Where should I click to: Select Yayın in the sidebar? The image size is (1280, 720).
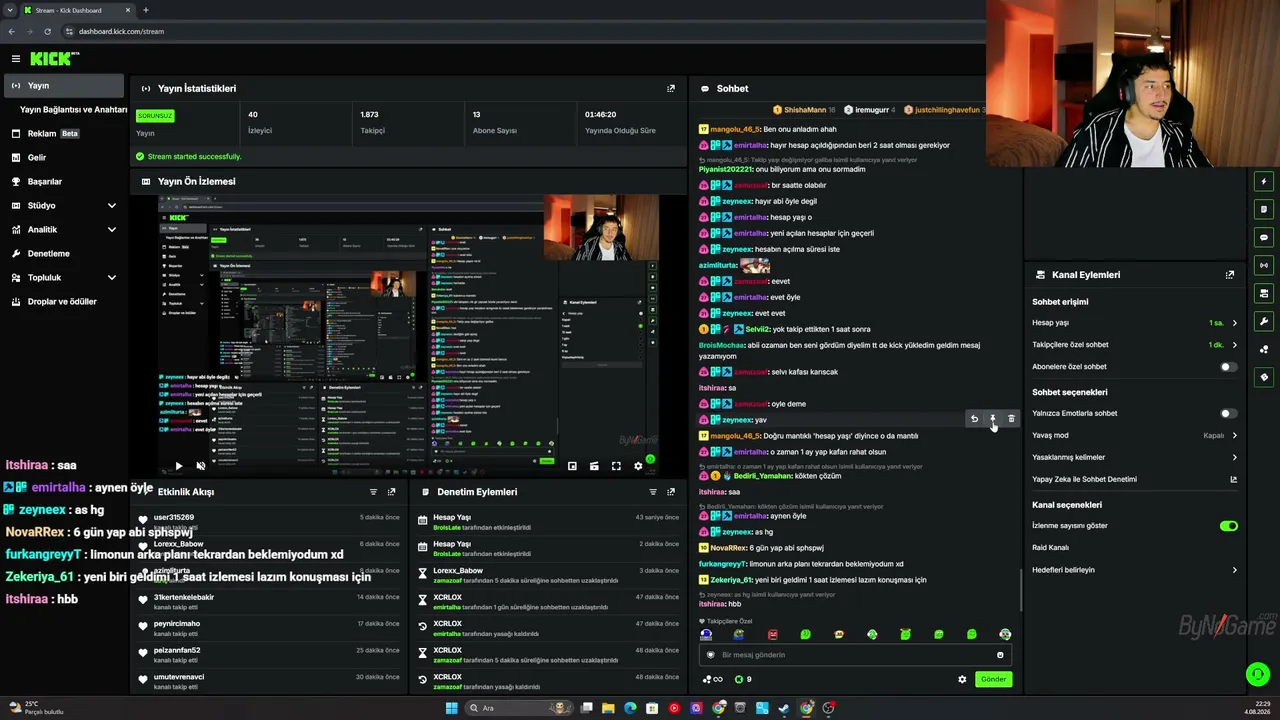[64, 86]
